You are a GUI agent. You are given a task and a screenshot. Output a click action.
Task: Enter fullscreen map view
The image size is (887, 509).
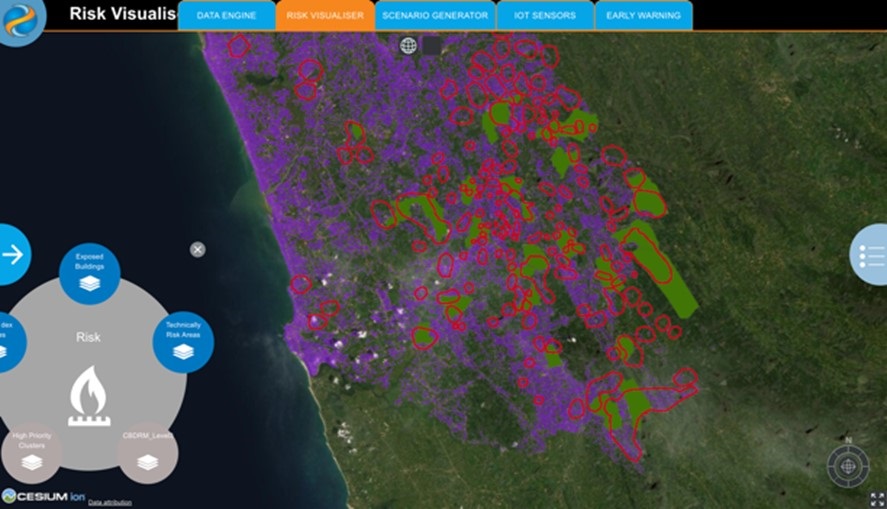point(876,498)
